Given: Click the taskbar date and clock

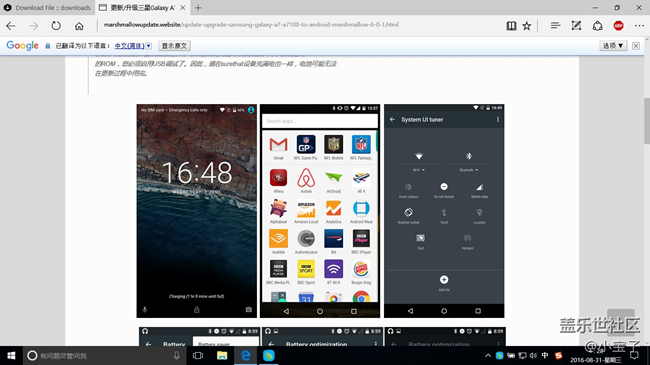Looking at the screenshot, I should point(595,356).
